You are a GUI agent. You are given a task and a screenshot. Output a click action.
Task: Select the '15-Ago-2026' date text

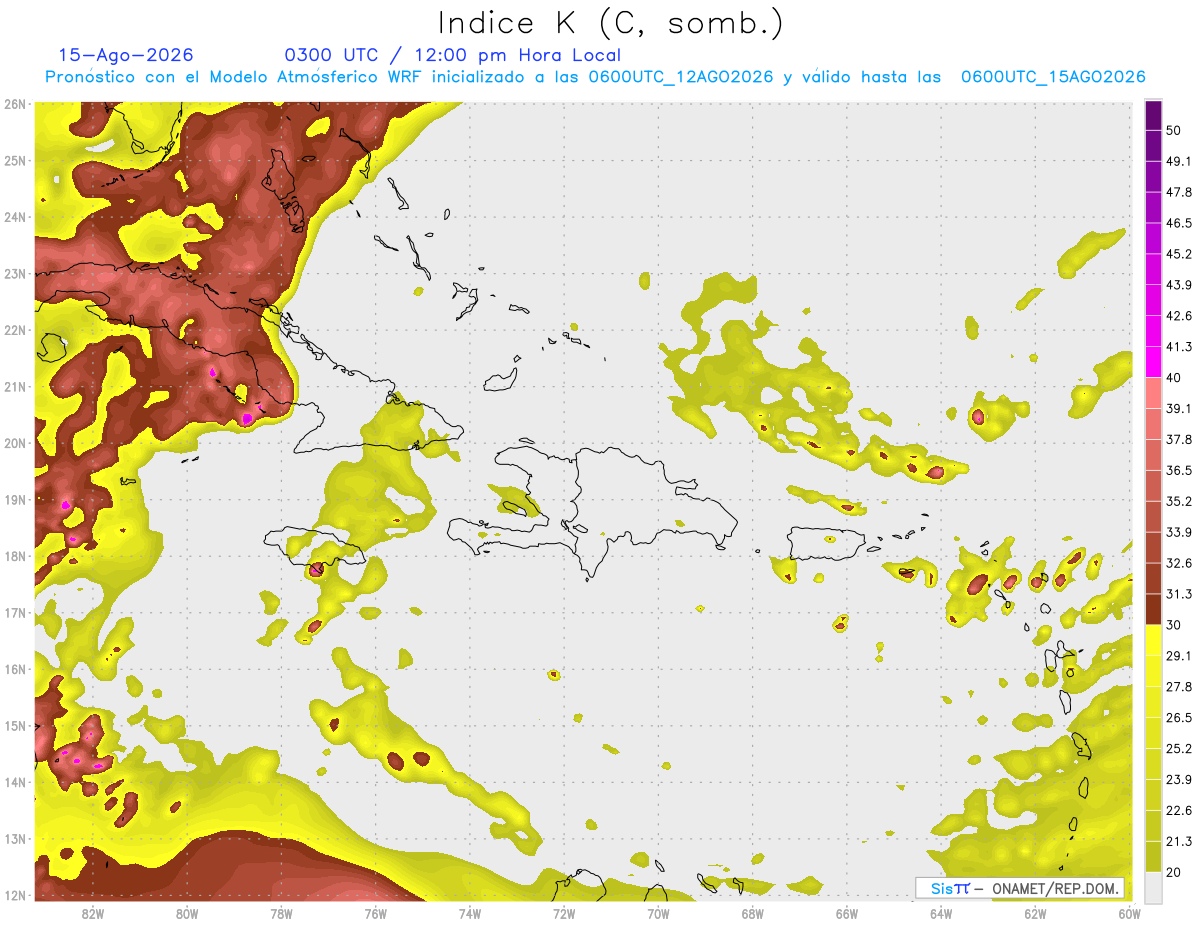(126, 55)
